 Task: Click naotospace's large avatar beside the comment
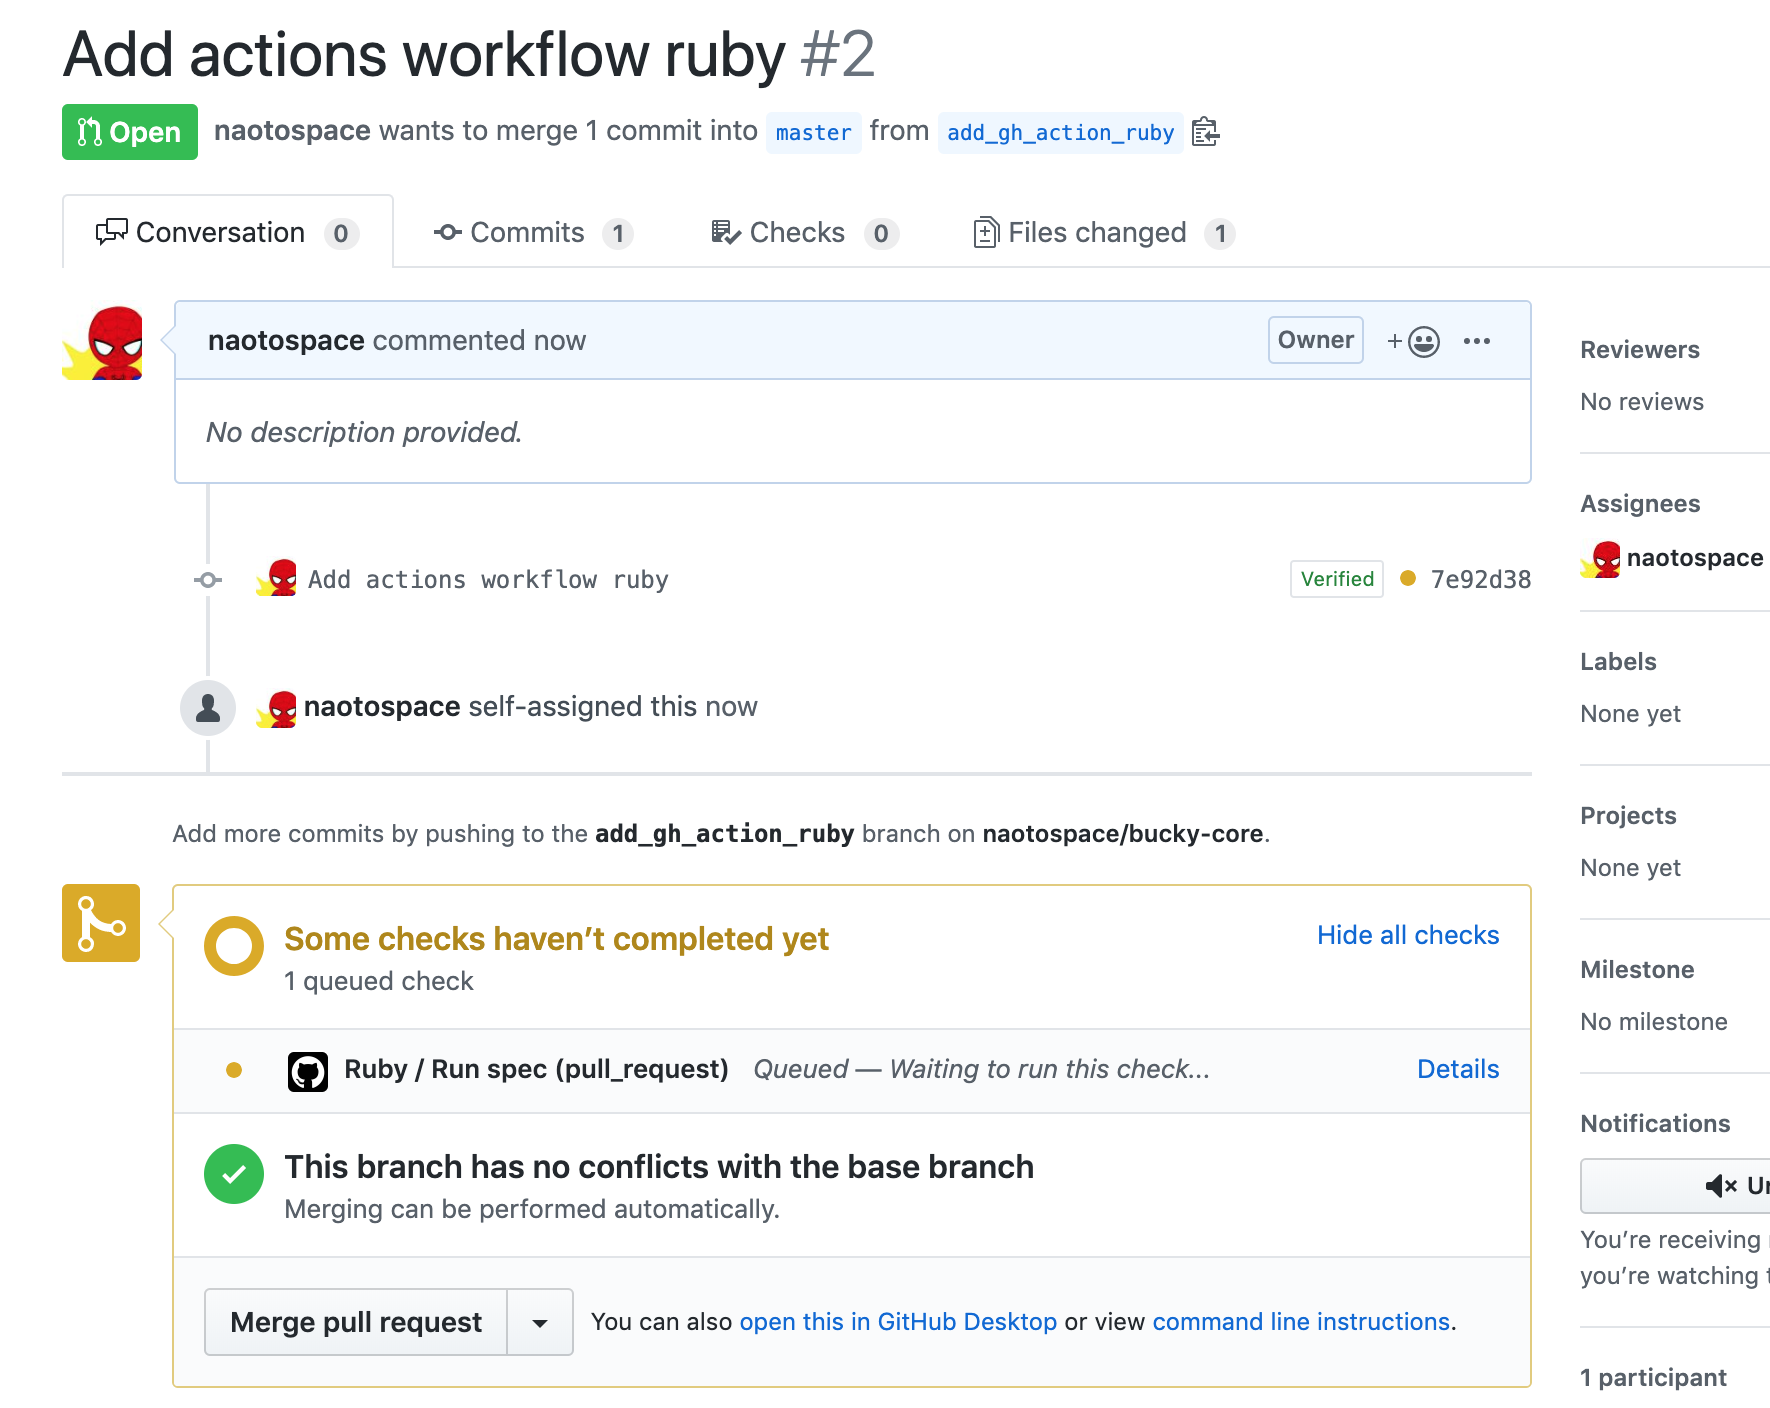(x=102, y=342)
